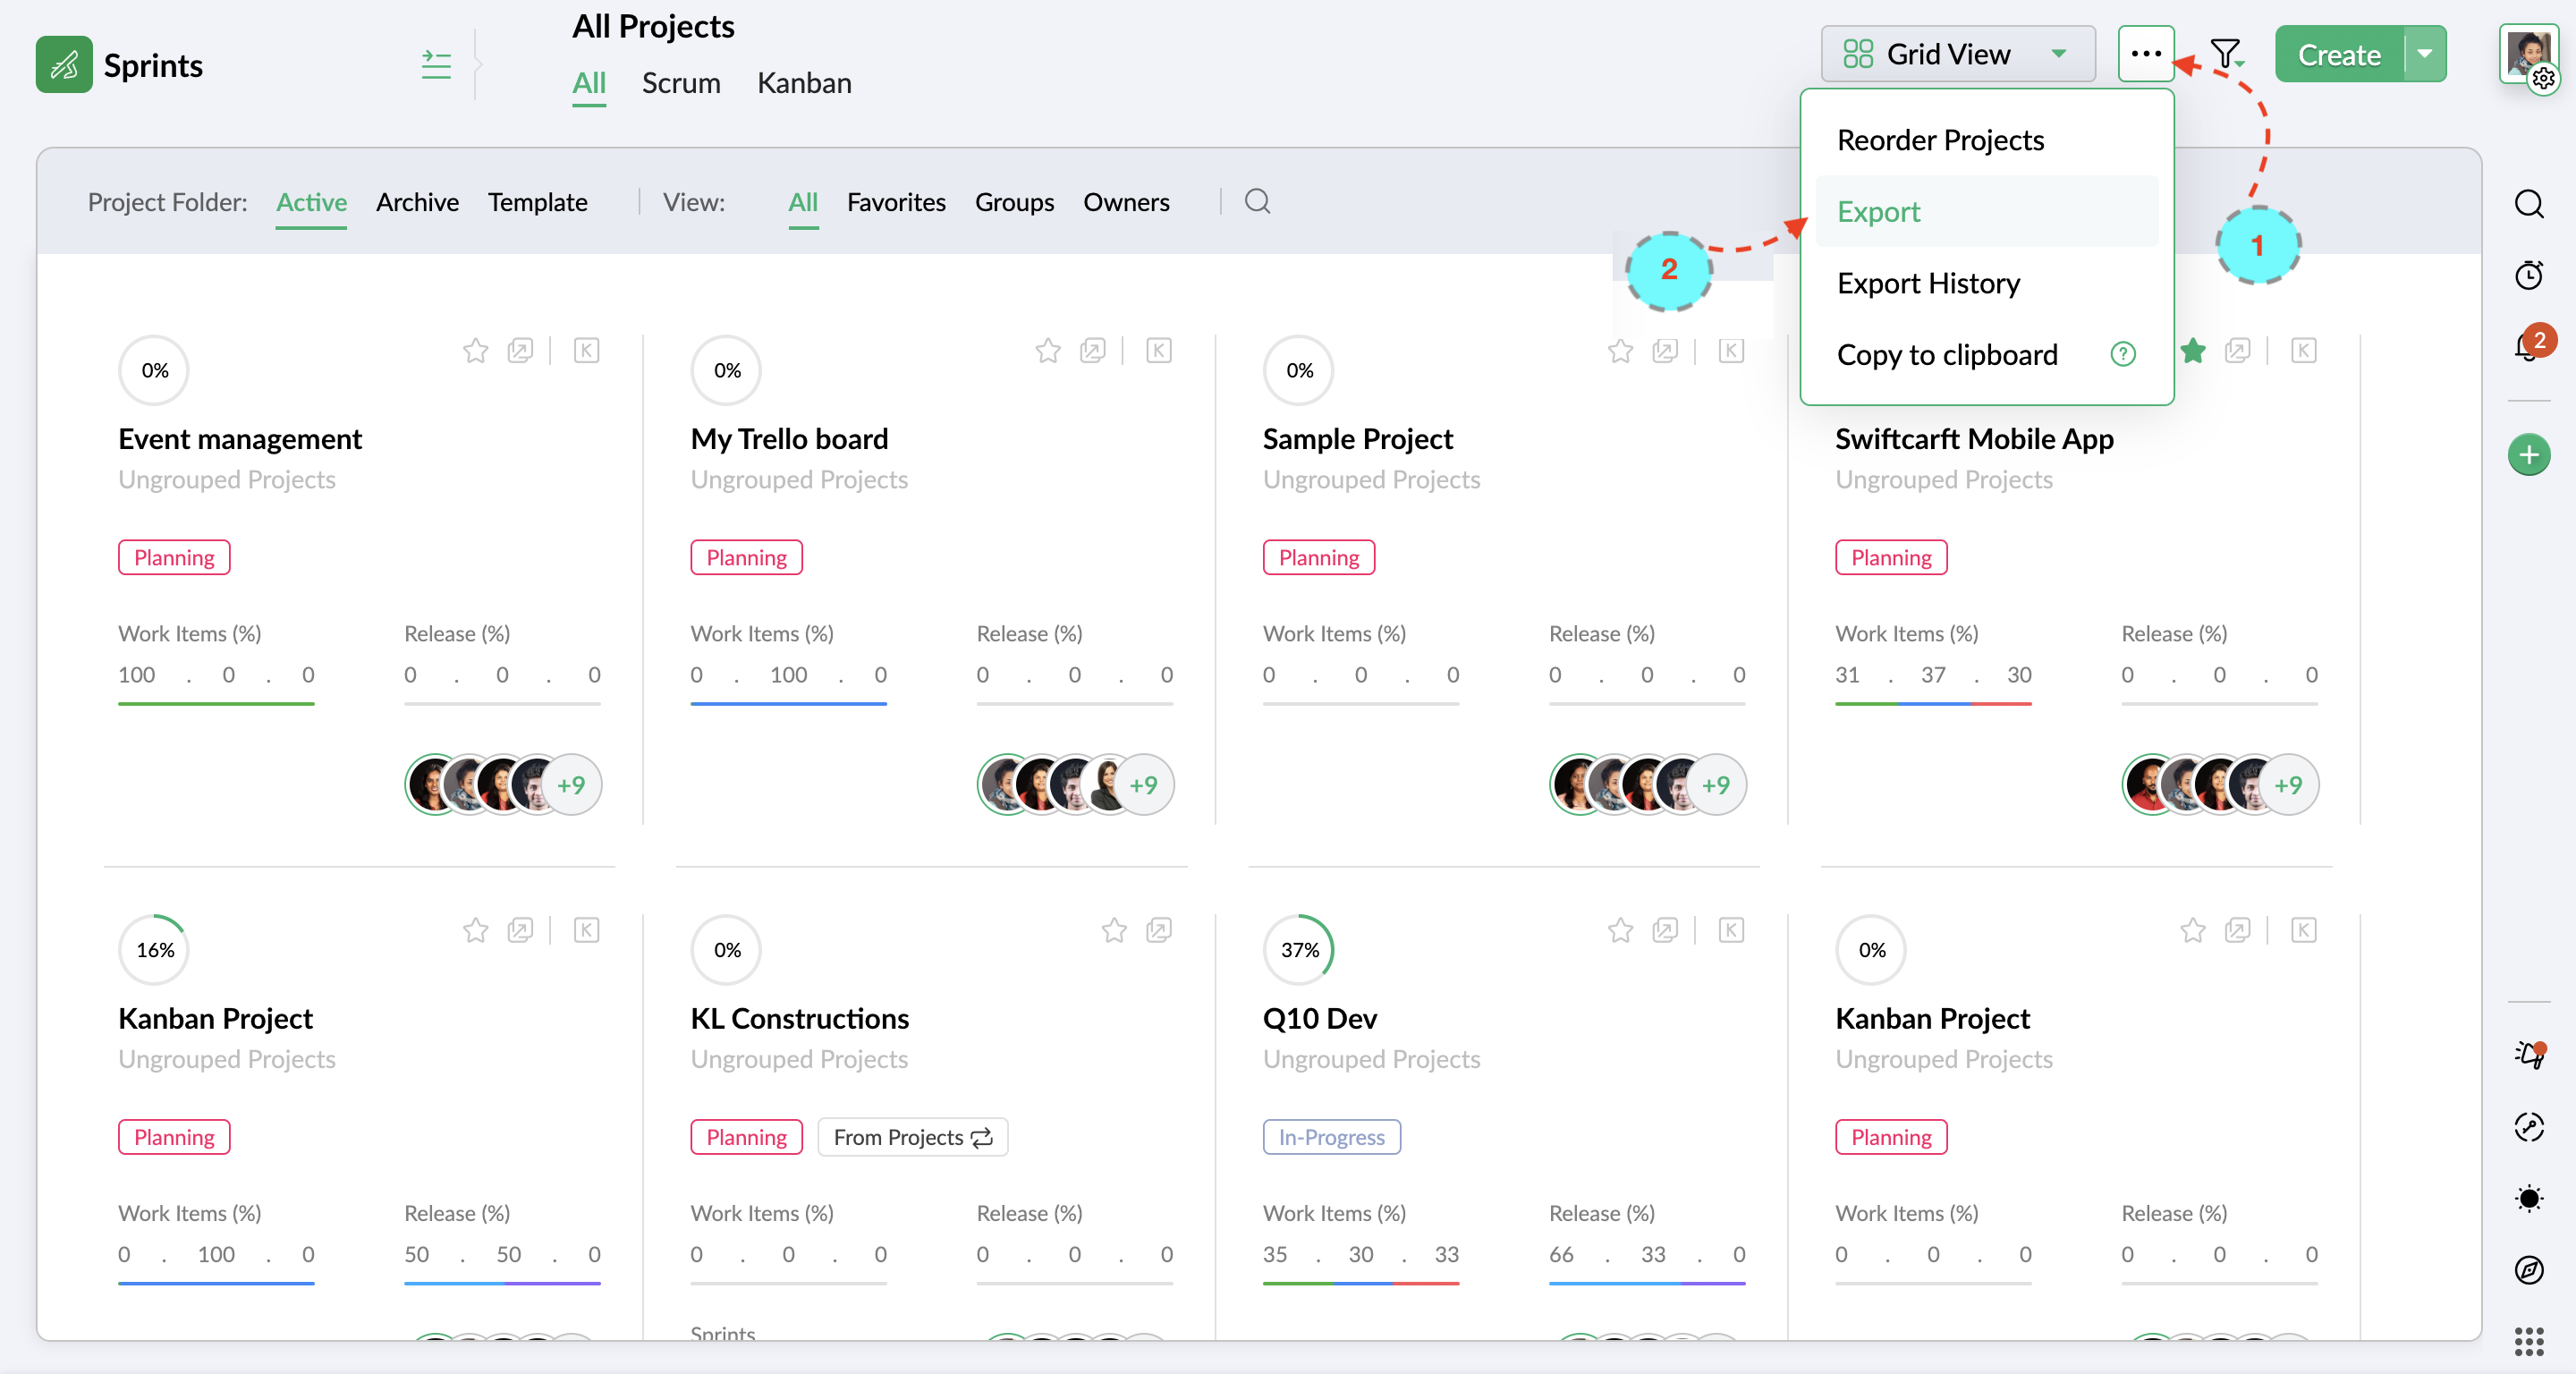Click the search icon in folder bar
This screenshot has width=2576, height=1374.
pyautogui.click(x=1257, y=202)
